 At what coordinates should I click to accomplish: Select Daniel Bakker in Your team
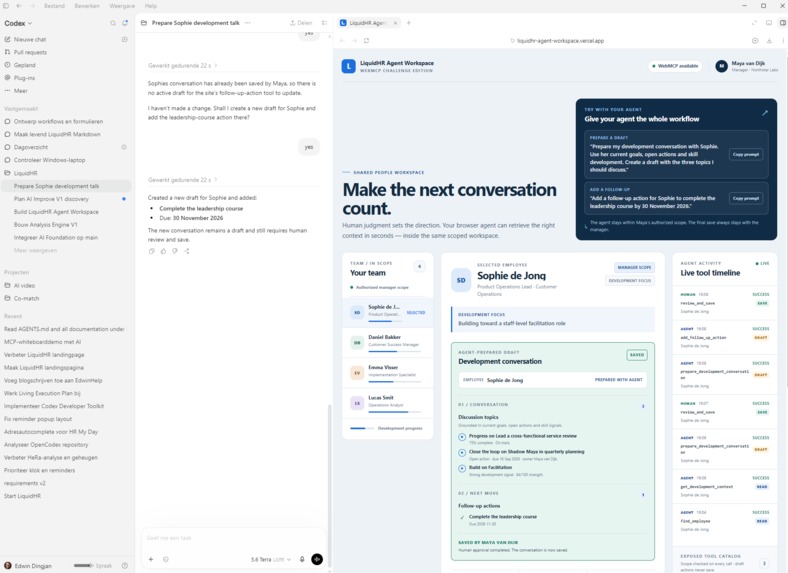(387, 342)
